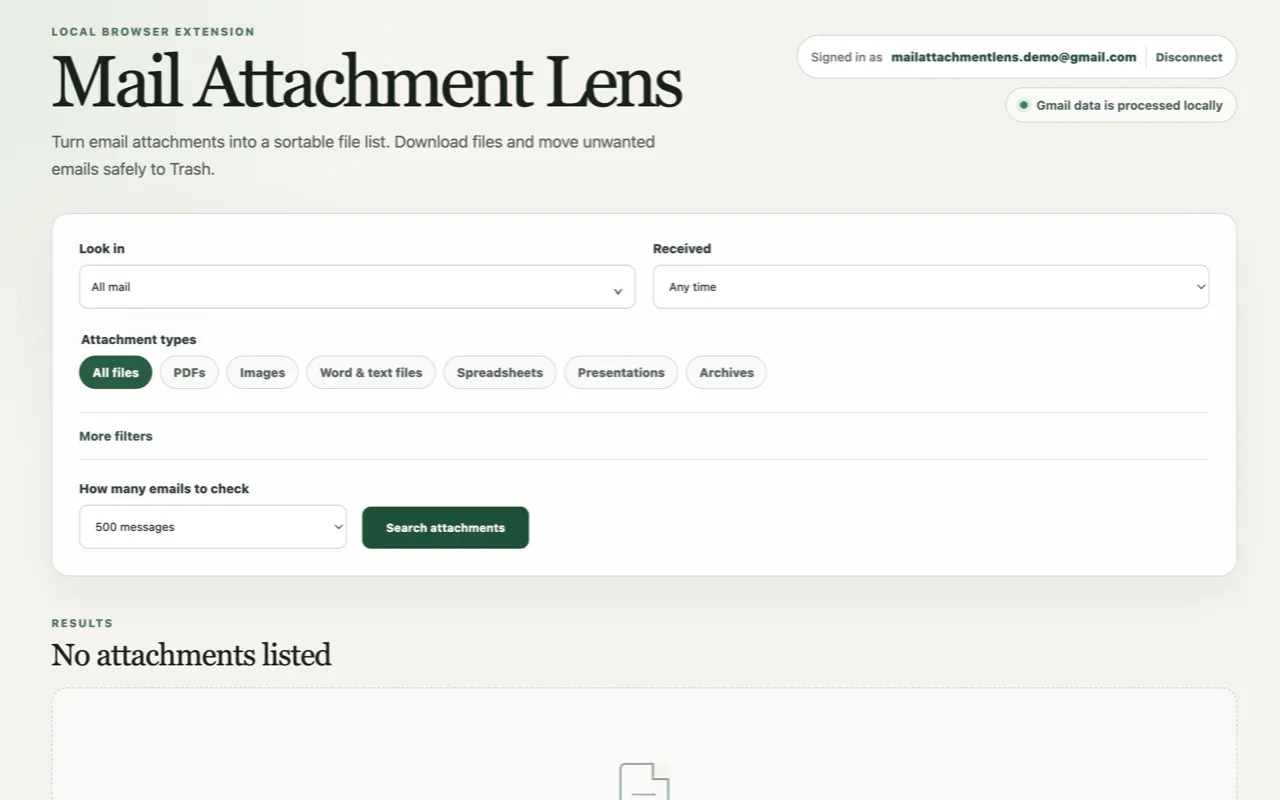Toggle the Presentations attachment filter

tap(621, 372)
